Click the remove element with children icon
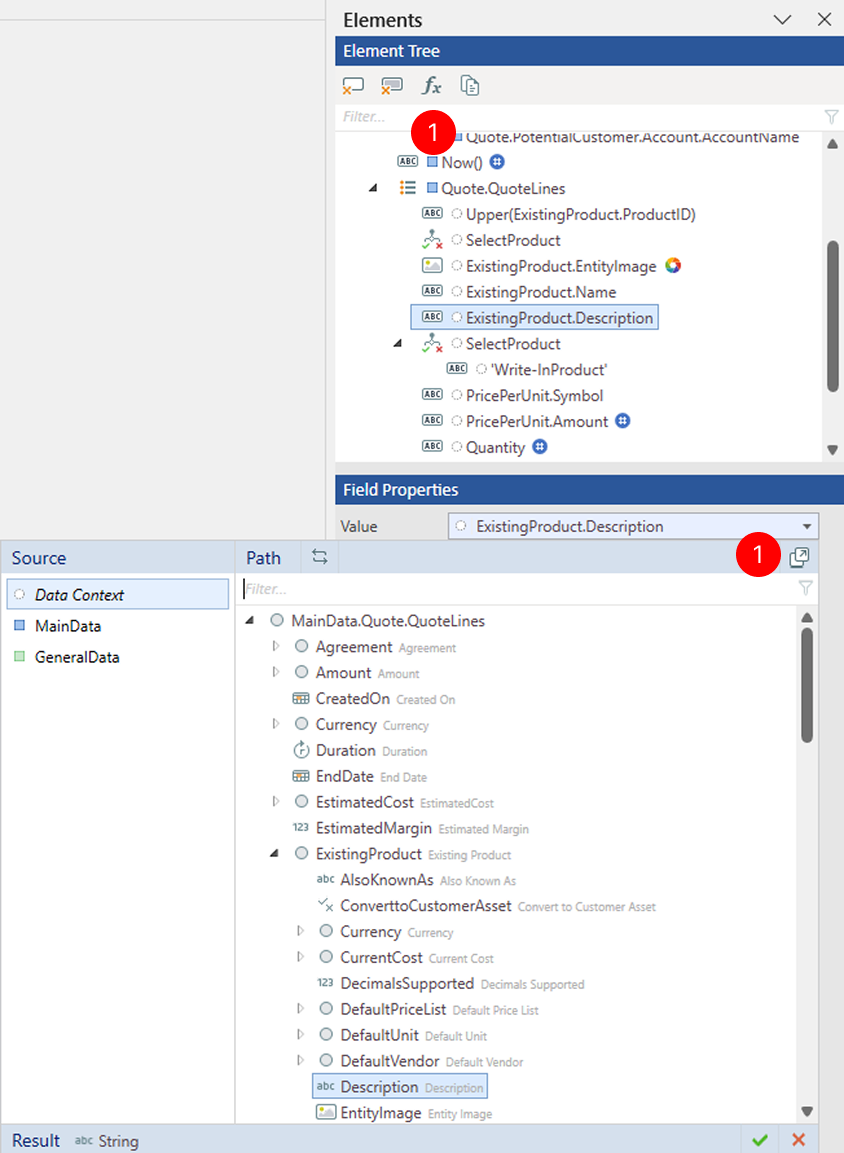844x1153 pixels. click(392, 86)
